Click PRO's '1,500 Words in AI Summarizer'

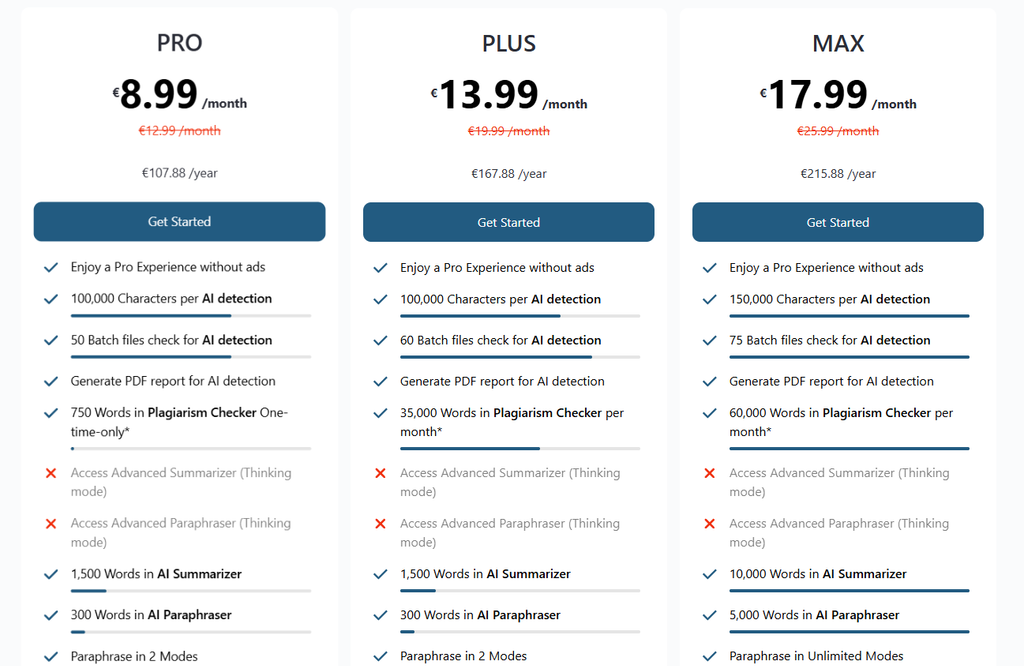(x=156, y=574)
